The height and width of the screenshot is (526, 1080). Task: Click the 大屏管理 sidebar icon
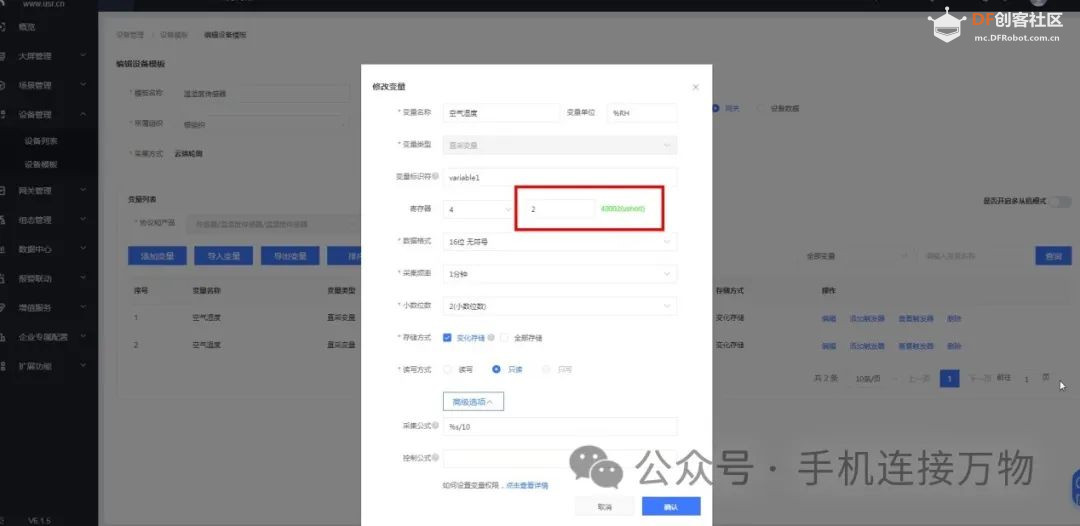3,56
